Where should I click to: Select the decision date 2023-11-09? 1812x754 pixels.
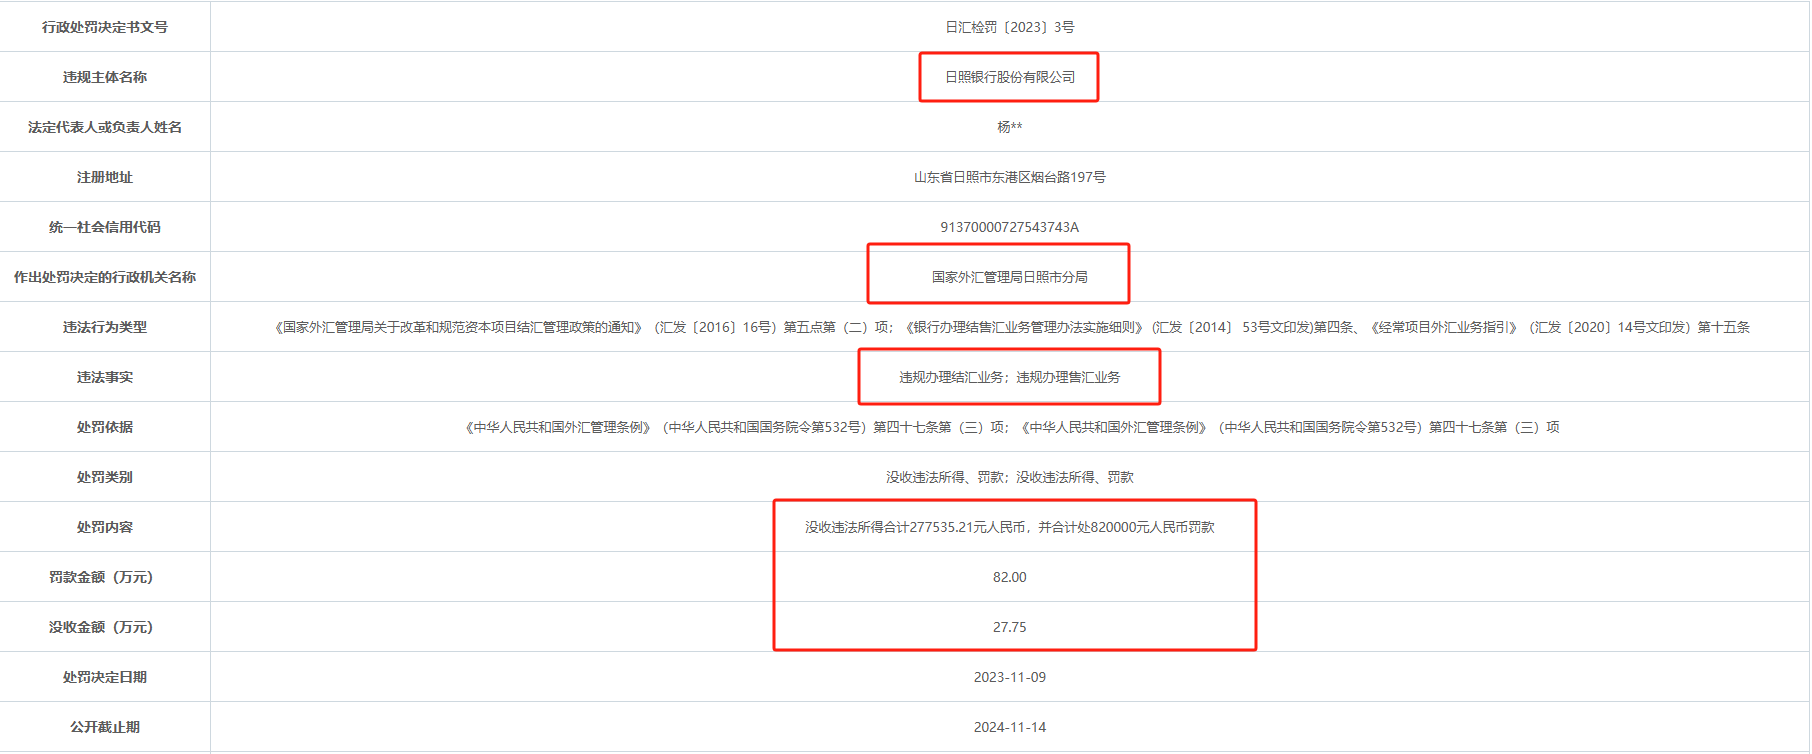(1009, 677)
